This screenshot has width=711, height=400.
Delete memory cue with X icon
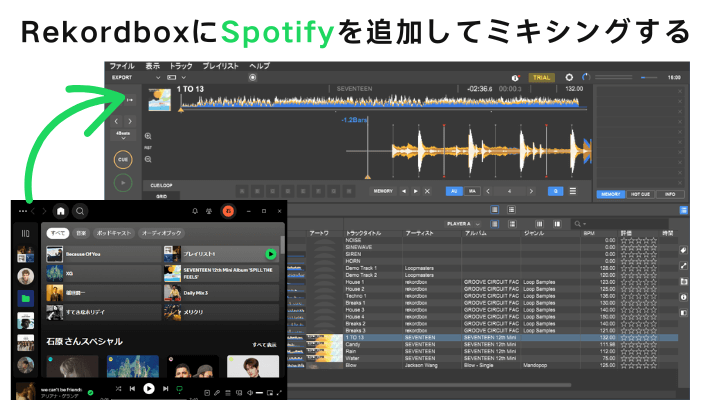click(427, 191)
